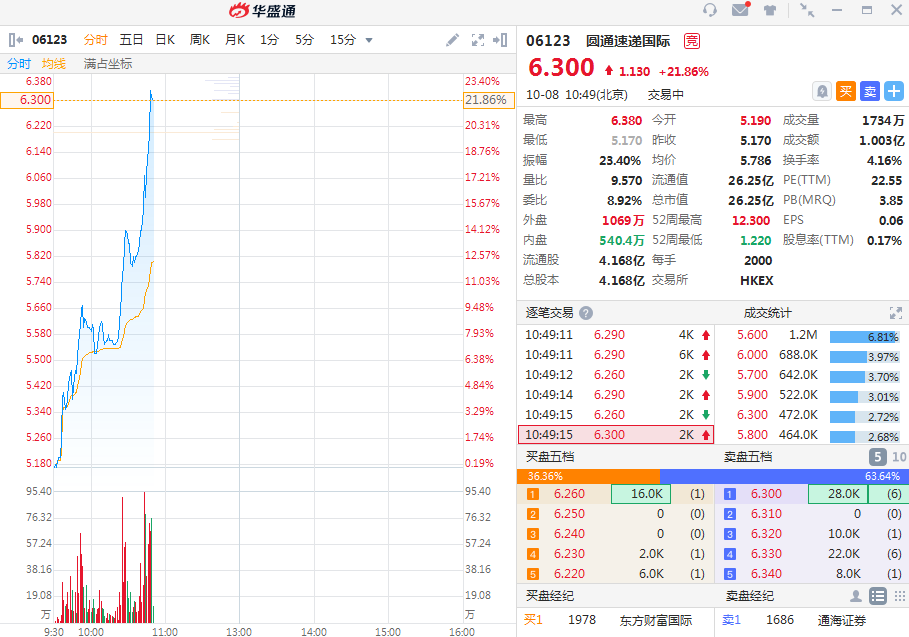
Task: Open the 逐笔交易 tab
Action: tap(549, 313)
